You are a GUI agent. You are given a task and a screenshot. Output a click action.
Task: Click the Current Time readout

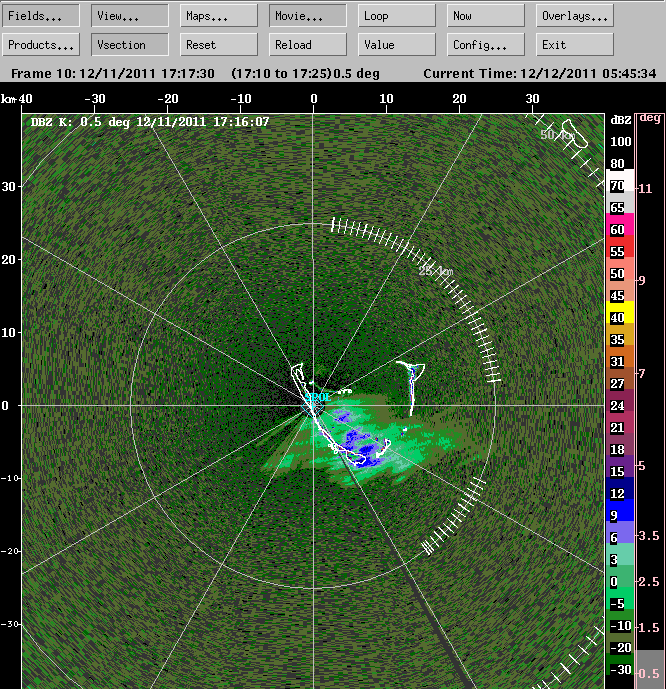pos(540,73)
